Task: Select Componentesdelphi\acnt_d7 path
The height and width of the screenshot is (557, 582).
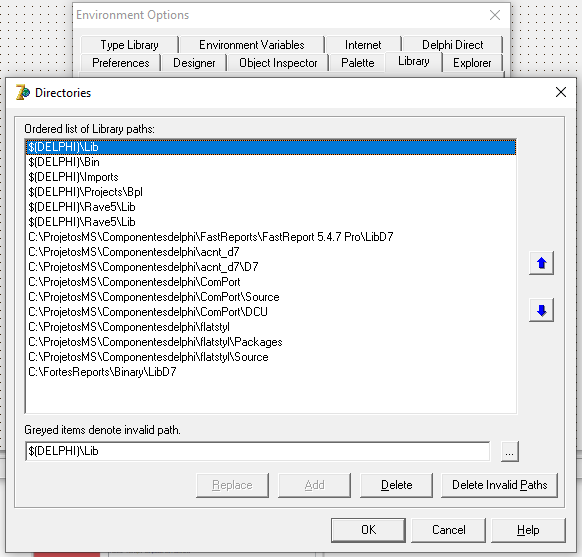Action: 271,252
